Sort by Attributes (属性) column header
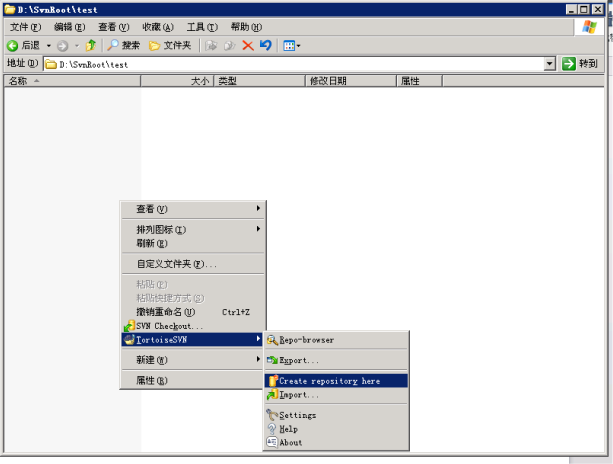This screenshot has width=613, height=464. pyautogui.click(x=419, y=81)
